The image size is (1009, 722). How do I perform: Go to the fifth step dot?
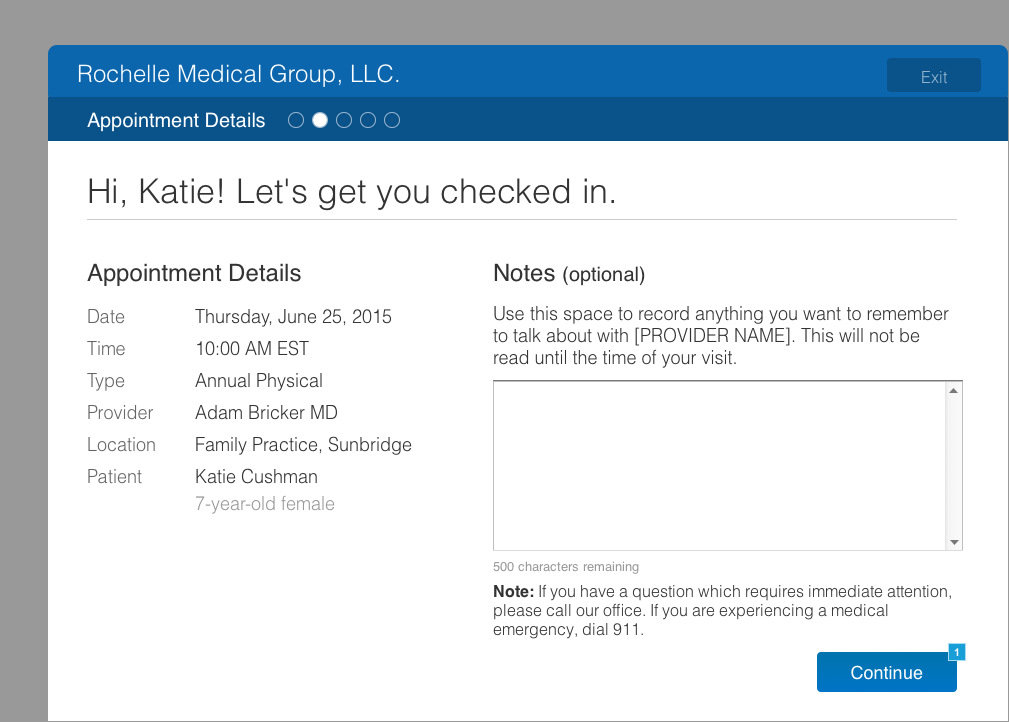(392, 120)
